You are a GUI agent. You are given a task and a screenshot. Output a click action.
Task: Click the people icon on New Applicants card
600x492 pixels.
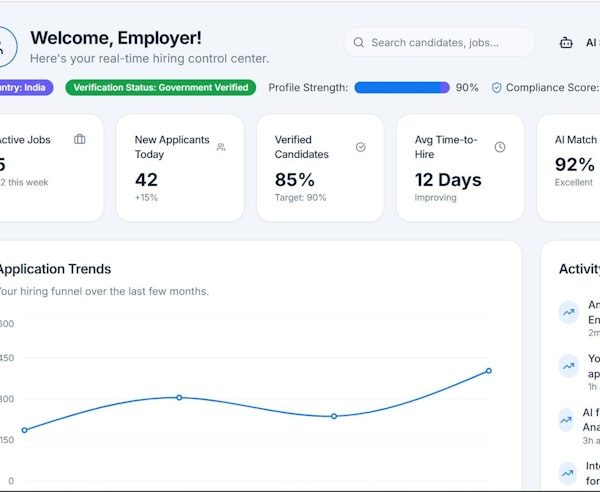click(x=221, y=147)
